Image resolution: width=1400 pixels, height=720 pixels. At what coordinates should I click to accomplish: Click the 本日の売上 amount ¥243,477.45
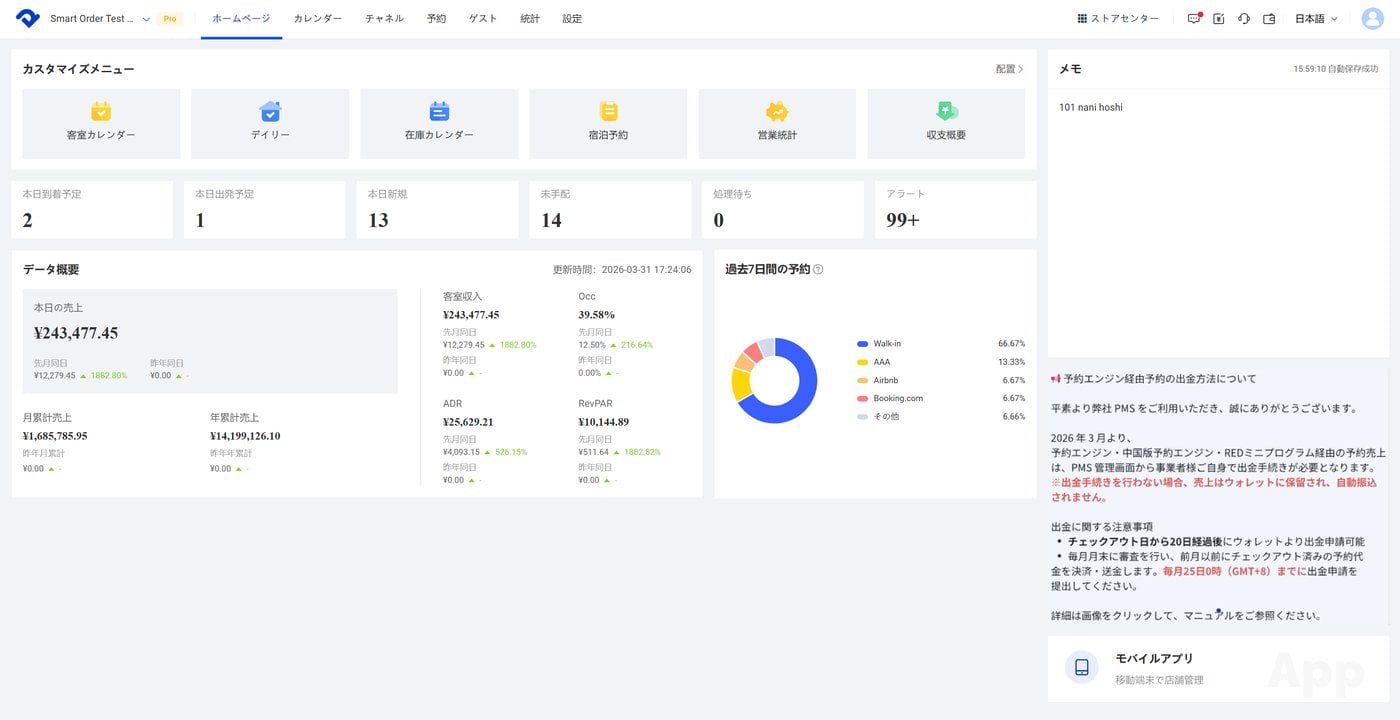pyautogui.click(x=76, y=333)
